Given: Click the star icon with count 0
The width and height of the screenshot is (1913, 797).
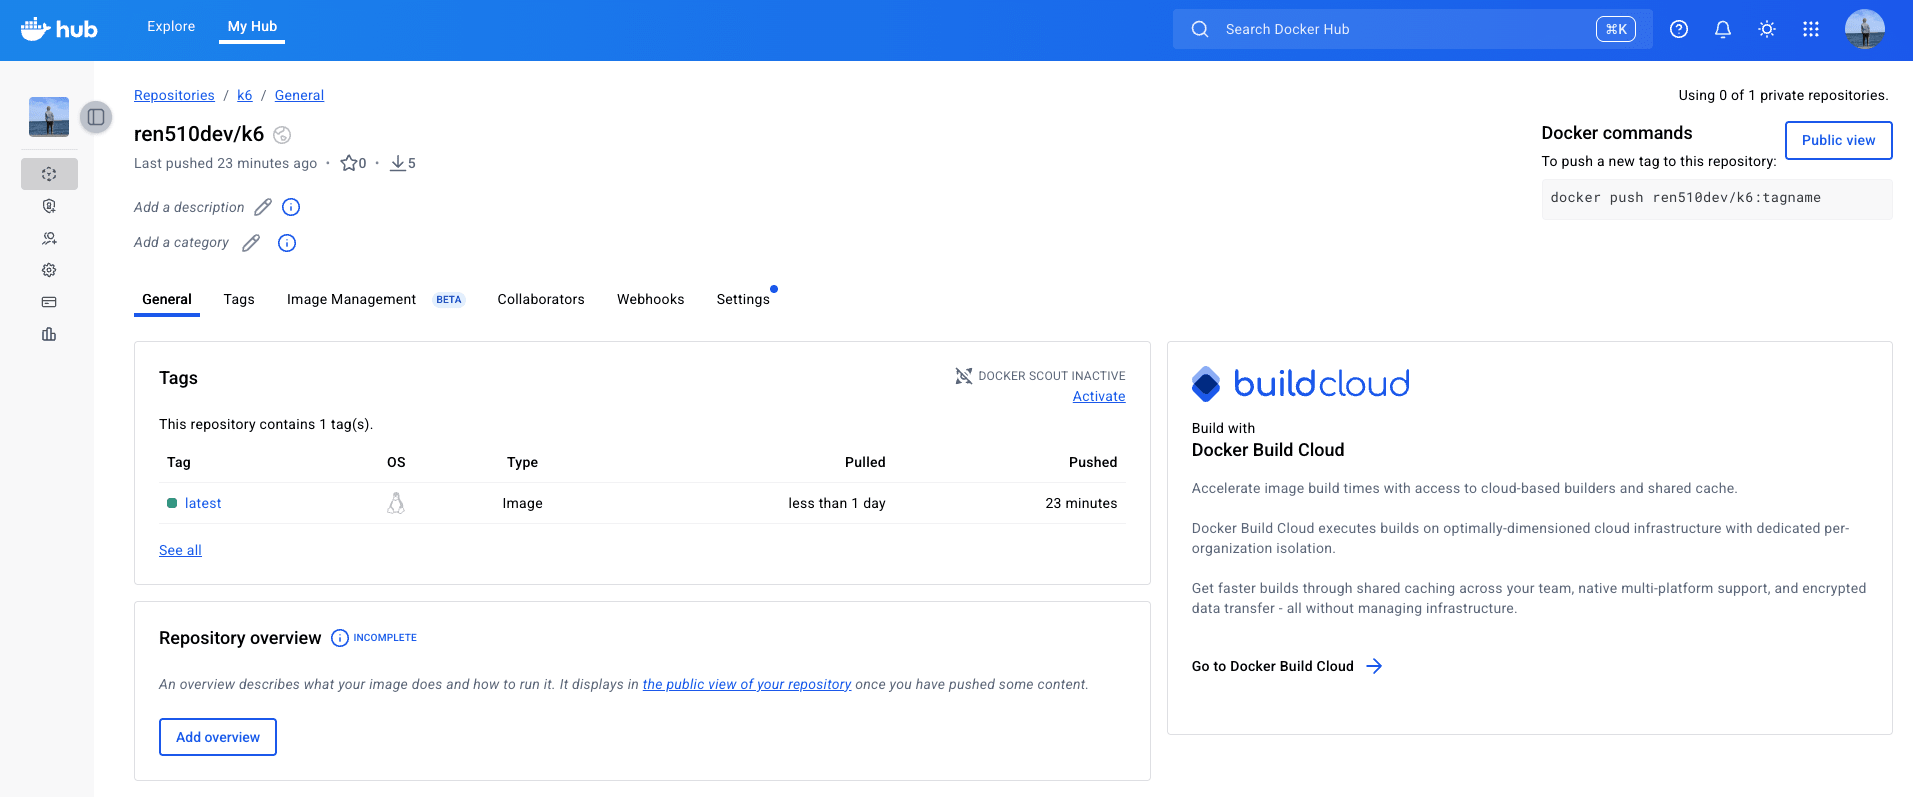Looking at the screenshot, I should coord(348,163).
